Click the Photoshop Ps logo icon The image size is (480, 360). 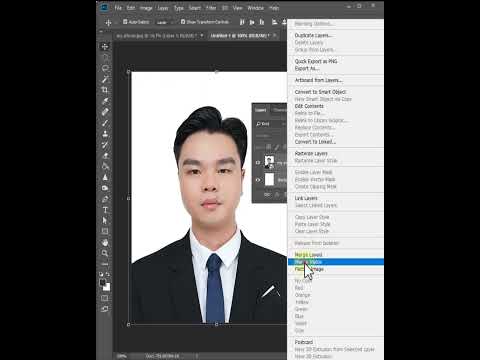(x=105, y=7)
